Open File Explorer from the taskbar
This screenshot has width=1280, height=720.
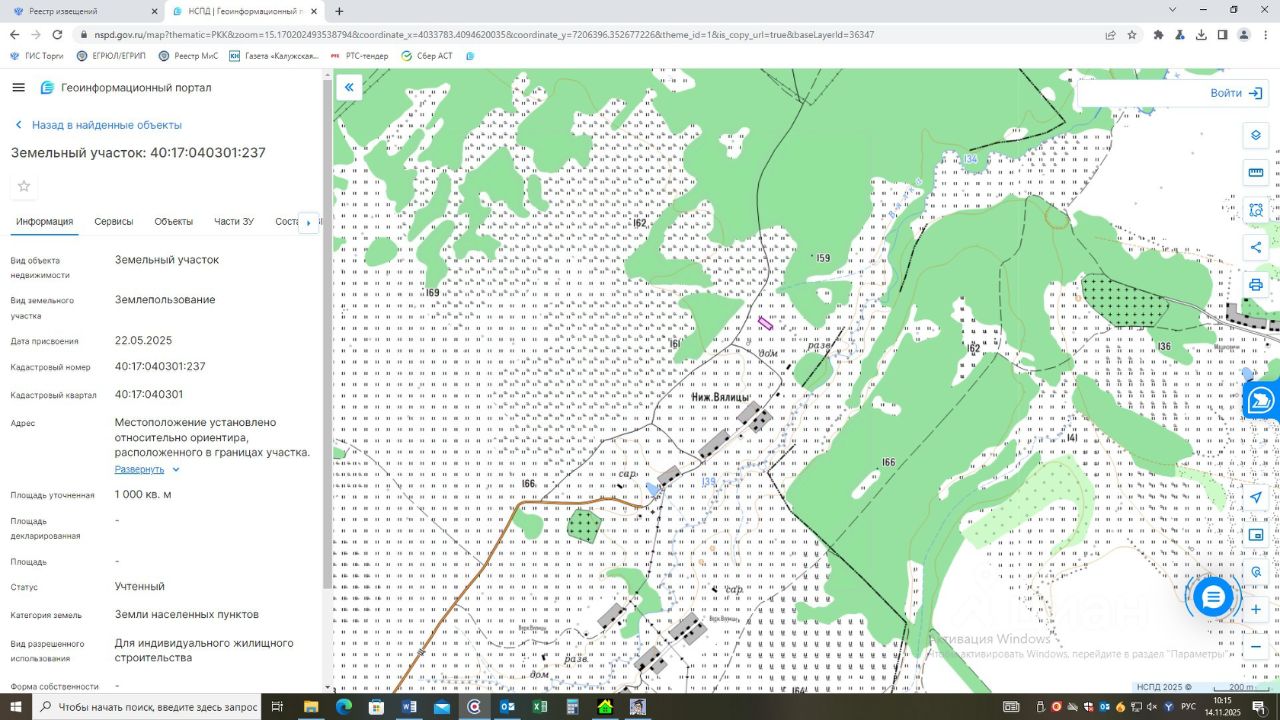point(310,707)
